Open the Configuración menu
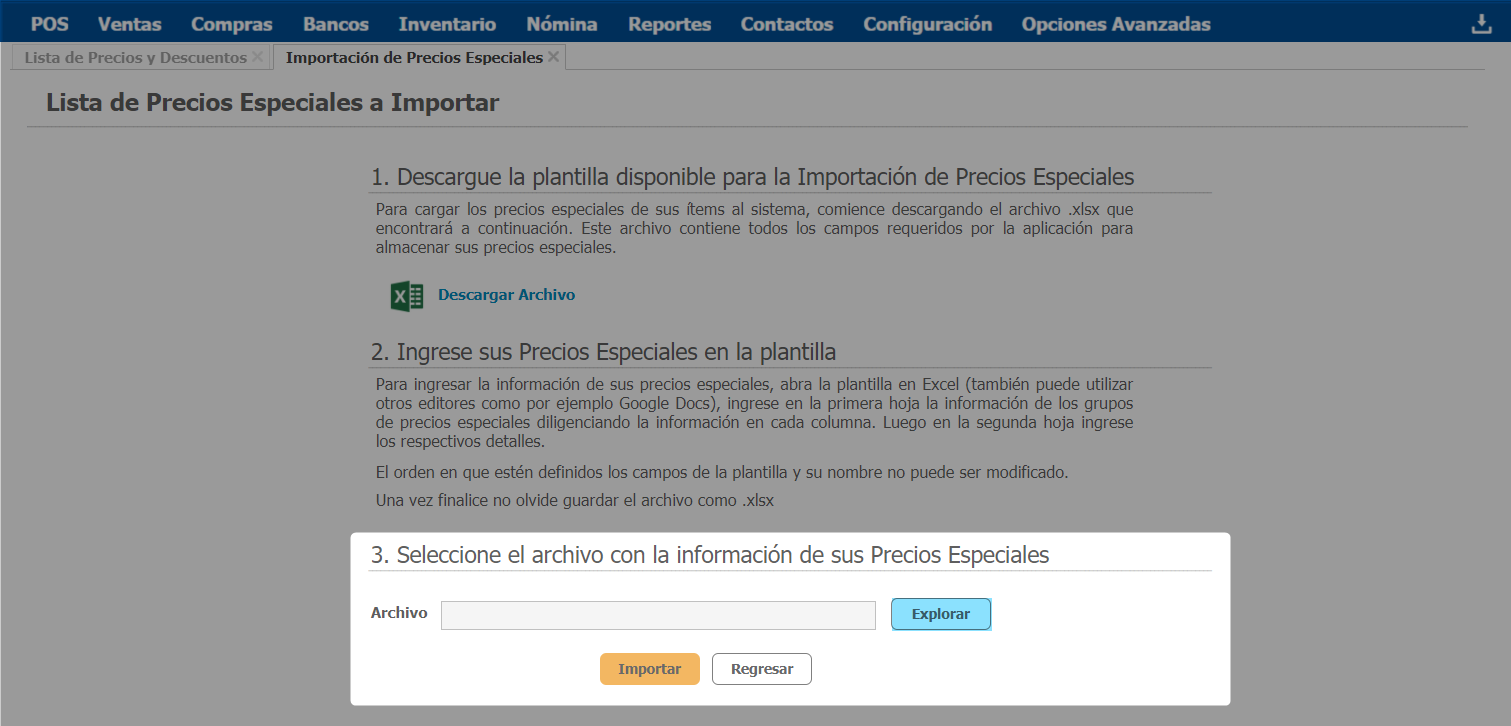 (x=928, y=24)
